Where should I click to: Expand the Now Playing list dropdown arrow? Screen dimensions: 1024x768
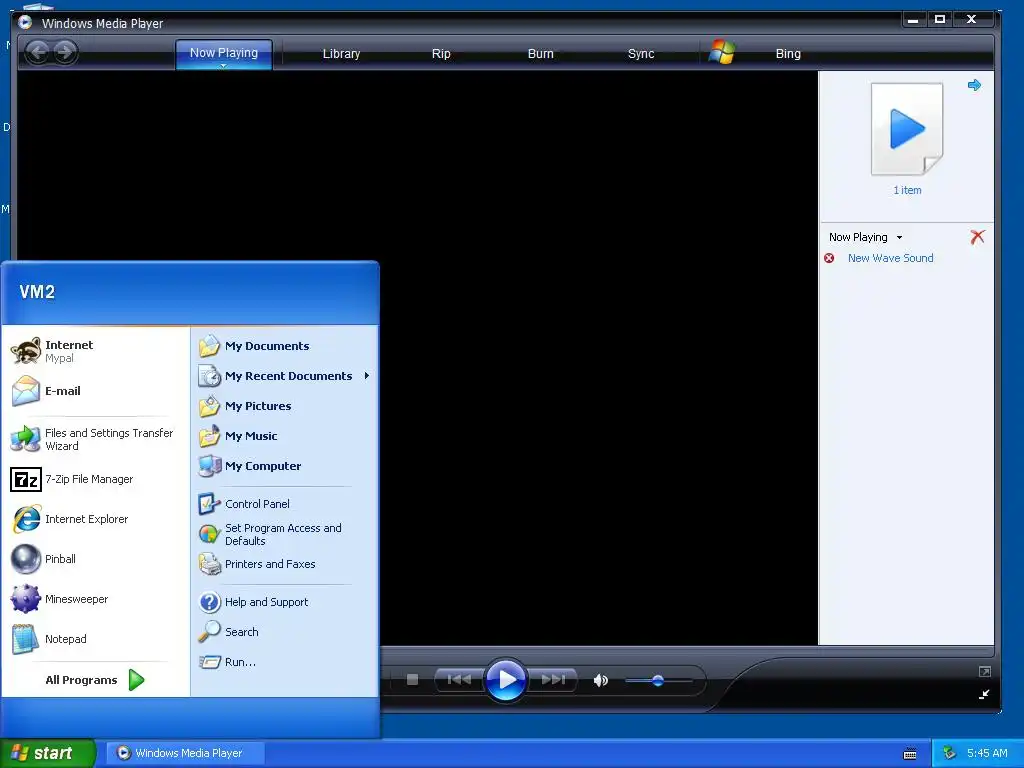tap(899, 238)
